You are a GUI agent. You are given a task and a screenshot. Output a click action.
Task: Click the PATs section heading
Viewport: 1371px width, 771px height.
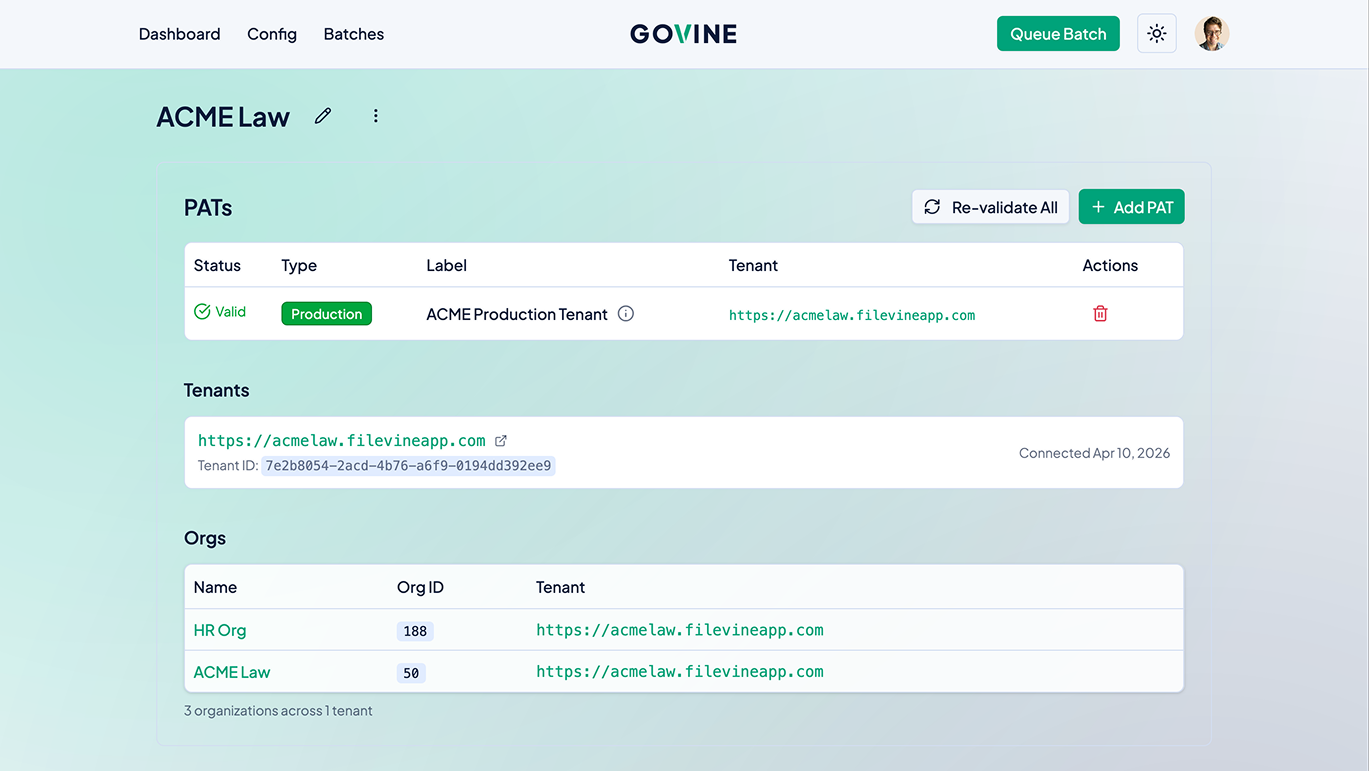click(x=208, y=208)
